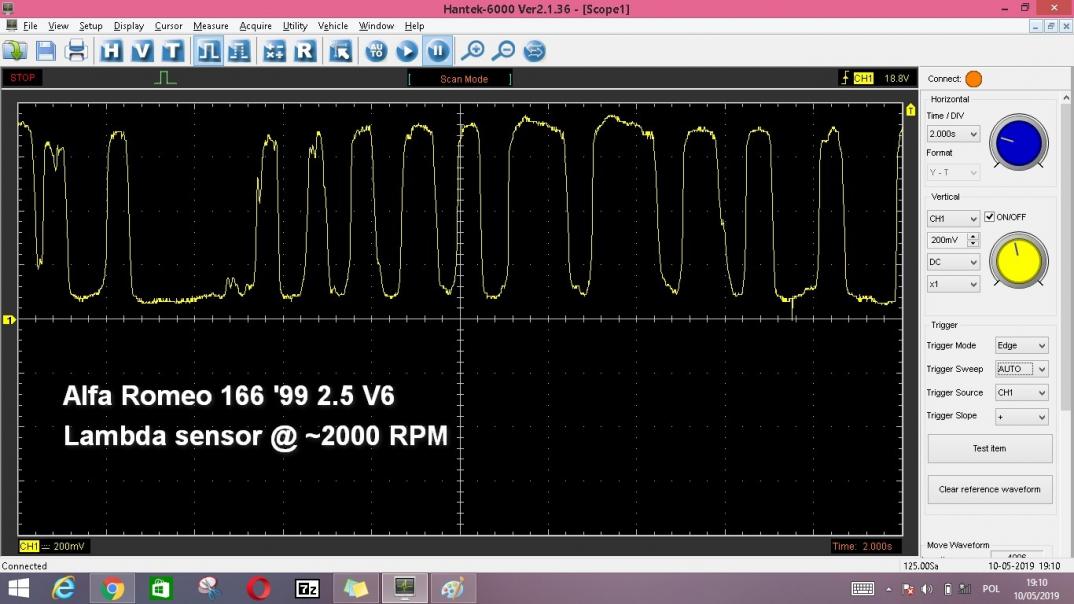Click the Print icon in toolbar
The width and height of the screenshot is (1074, 604).
76,51
